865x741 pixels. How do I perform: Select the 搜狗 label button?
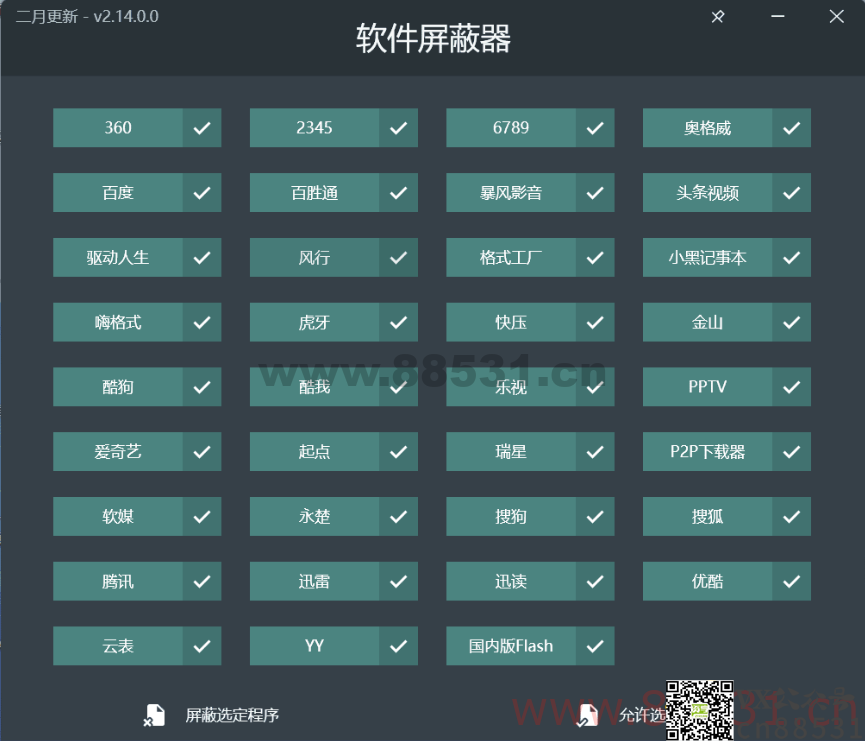511,516
